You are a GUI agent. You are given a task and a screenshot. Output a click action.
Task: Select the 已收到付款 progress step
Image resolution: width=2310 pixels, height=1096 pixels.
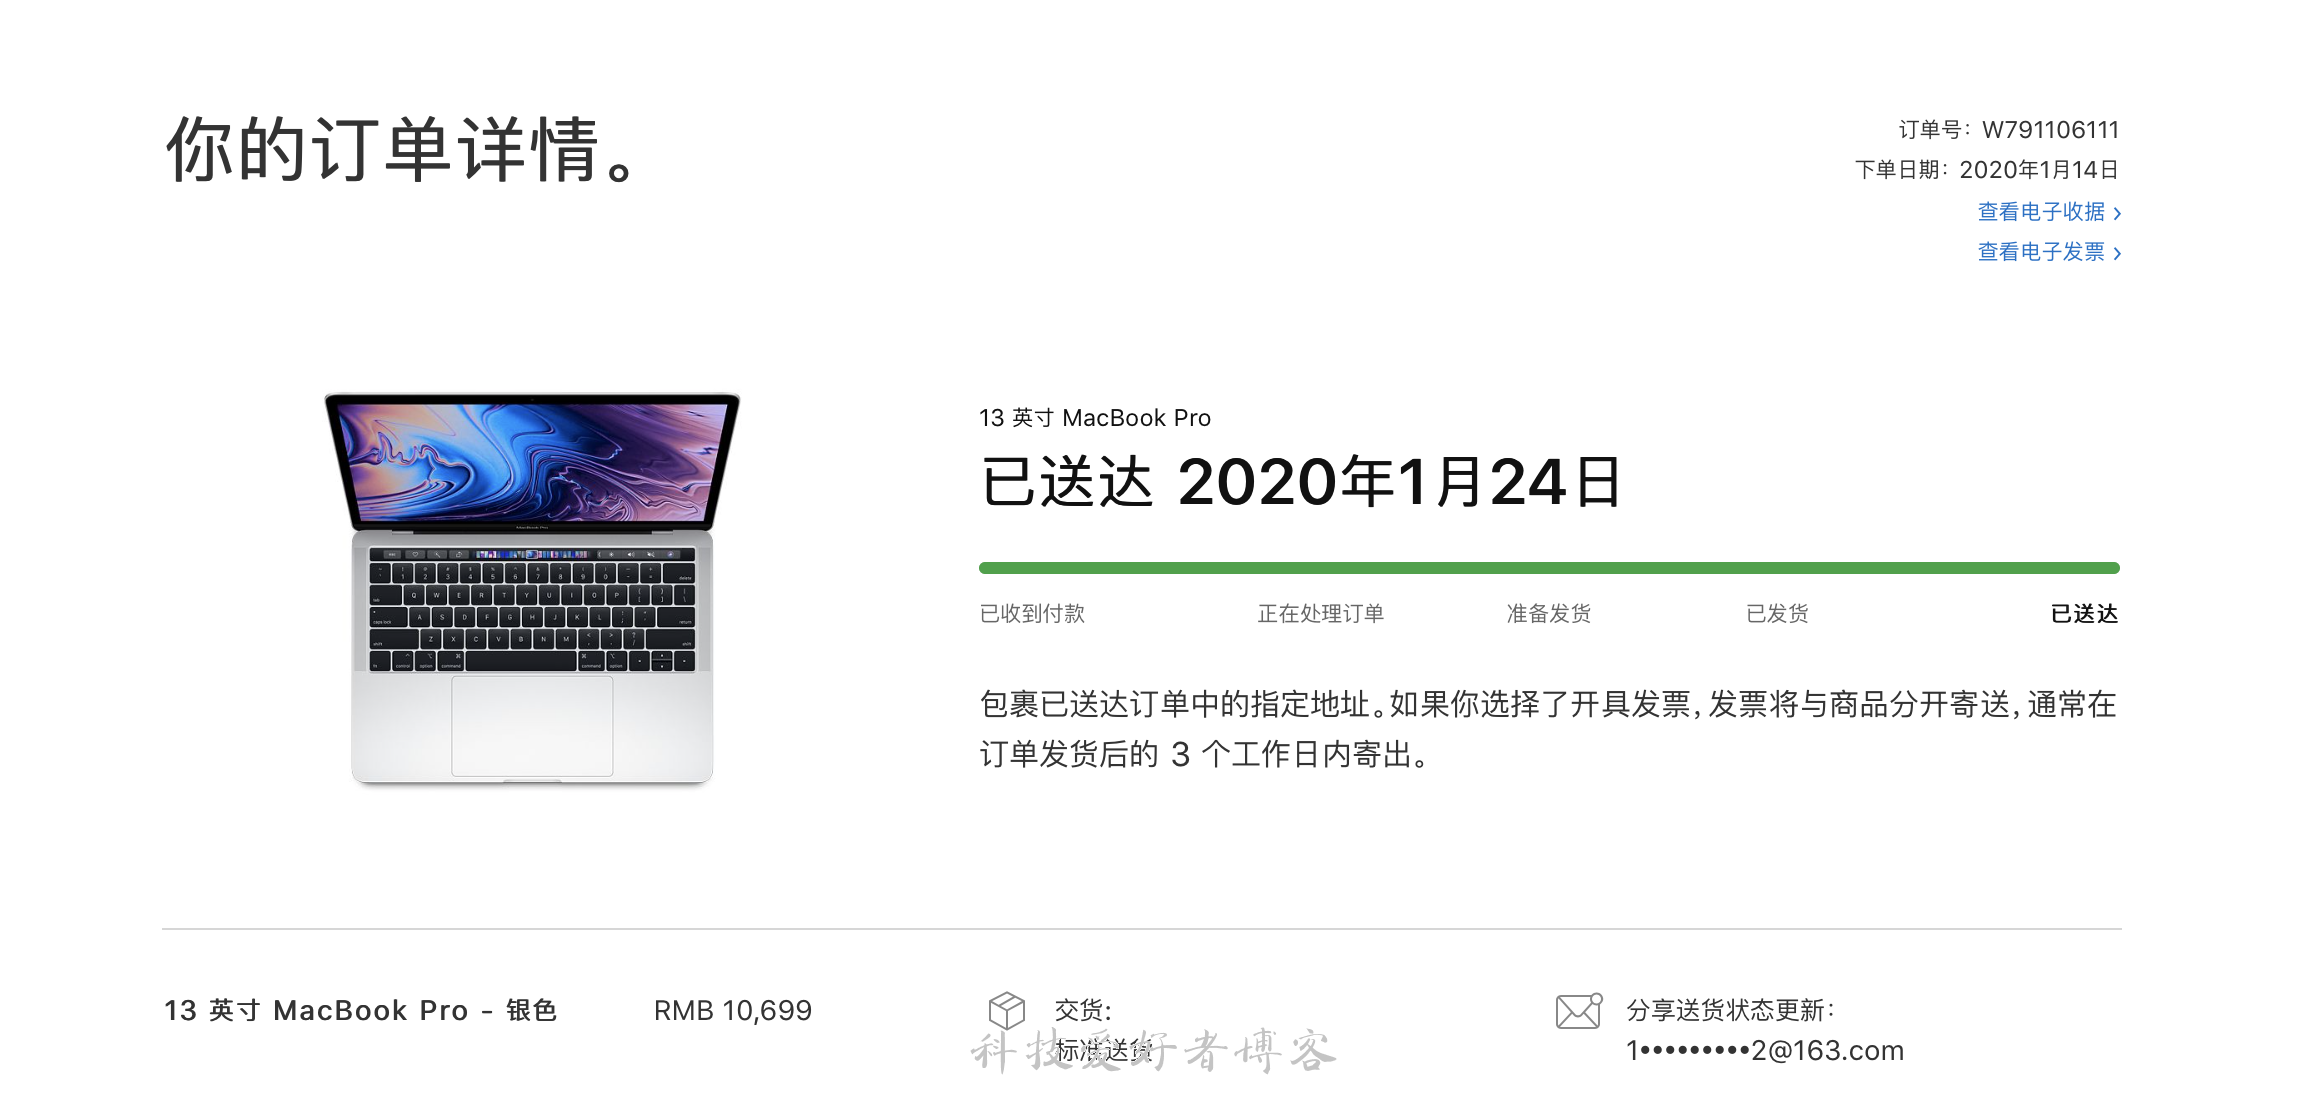(x=1032, y=614)
